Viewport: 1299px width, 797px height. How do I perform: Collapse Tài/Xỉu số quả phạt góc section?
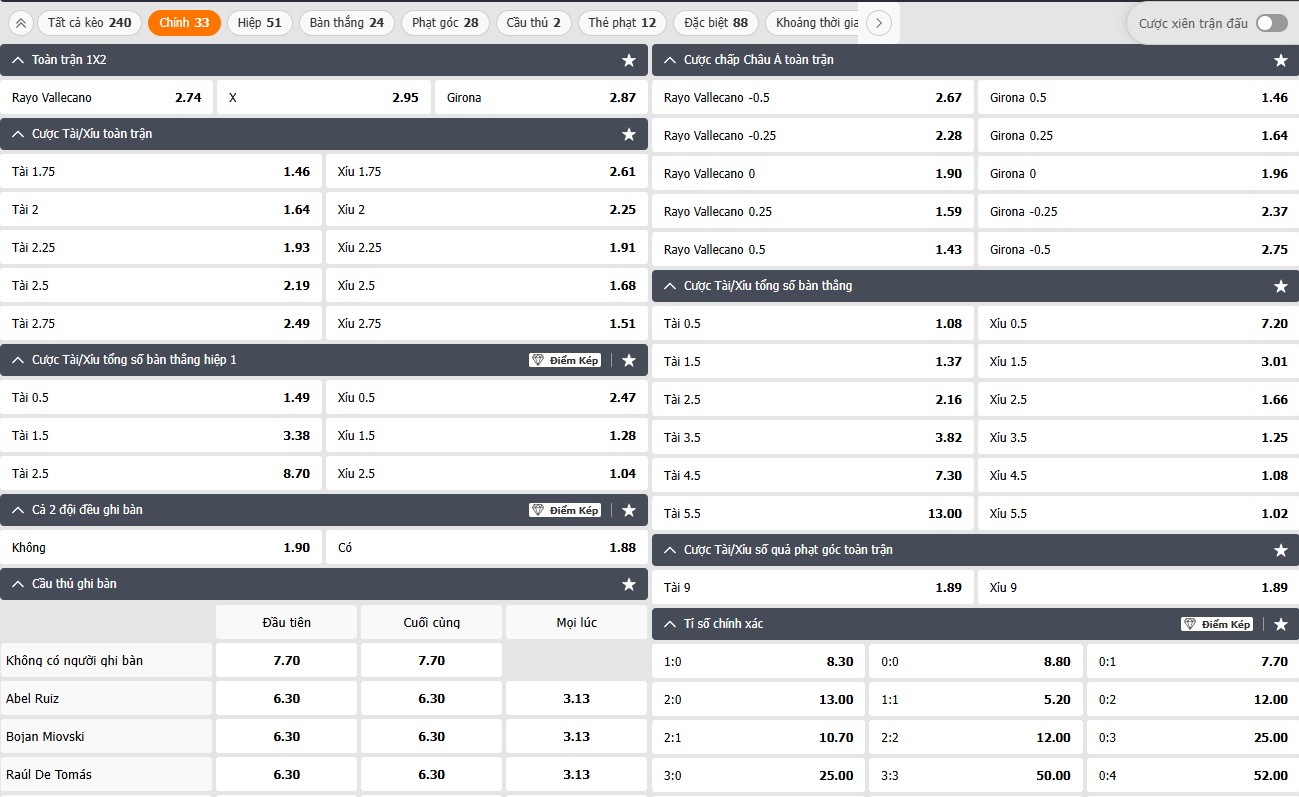(670, 550)
